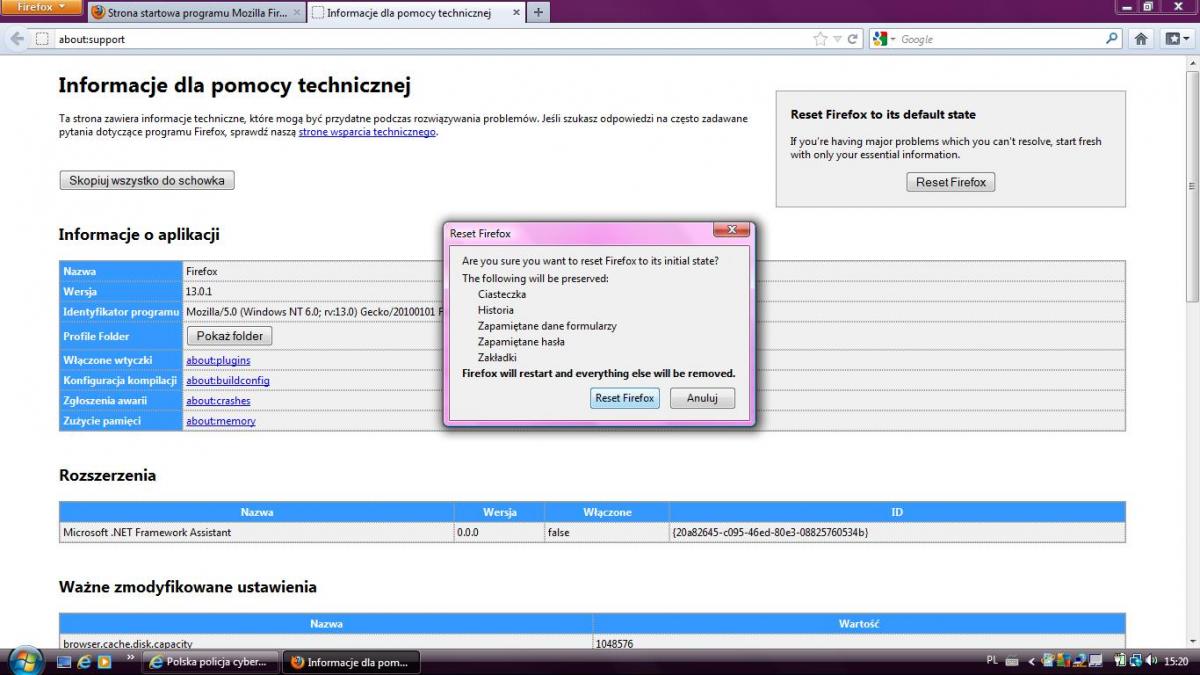This screenshot has width=1200, height=675.
Task: Select the Microsoft .NET Framework Assistant cell
Action: click(257, 532)
